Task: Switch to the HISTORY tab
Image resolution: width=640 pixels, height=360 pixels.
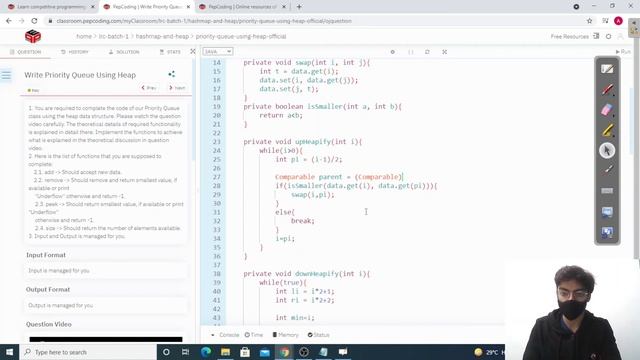Action: click(x=75, y=52)
